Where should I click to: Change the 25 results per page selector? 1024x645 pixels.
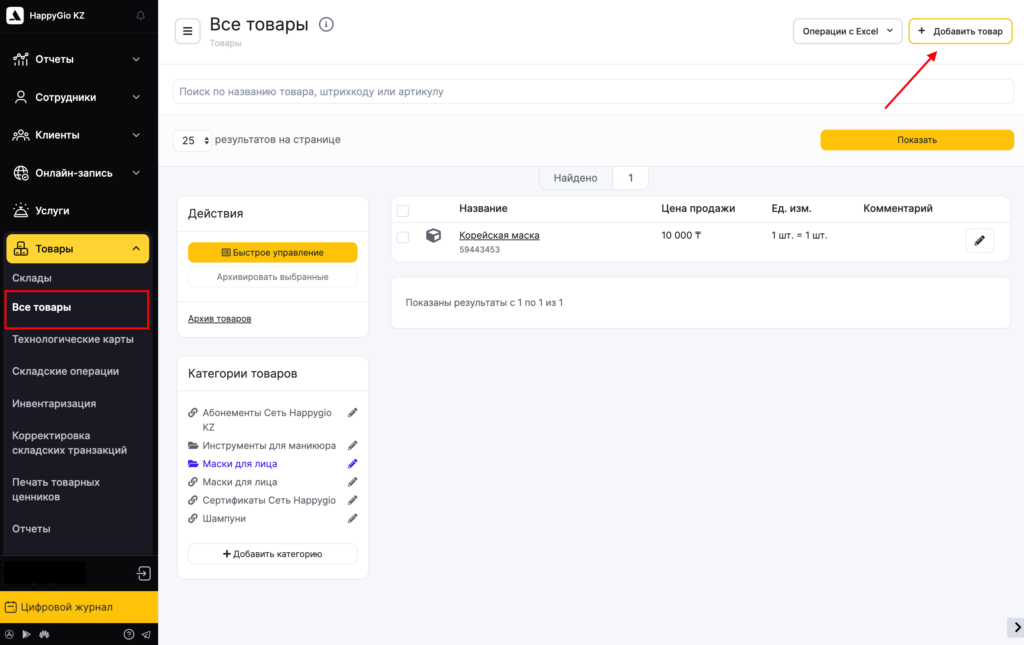click(x=193, y=141)
